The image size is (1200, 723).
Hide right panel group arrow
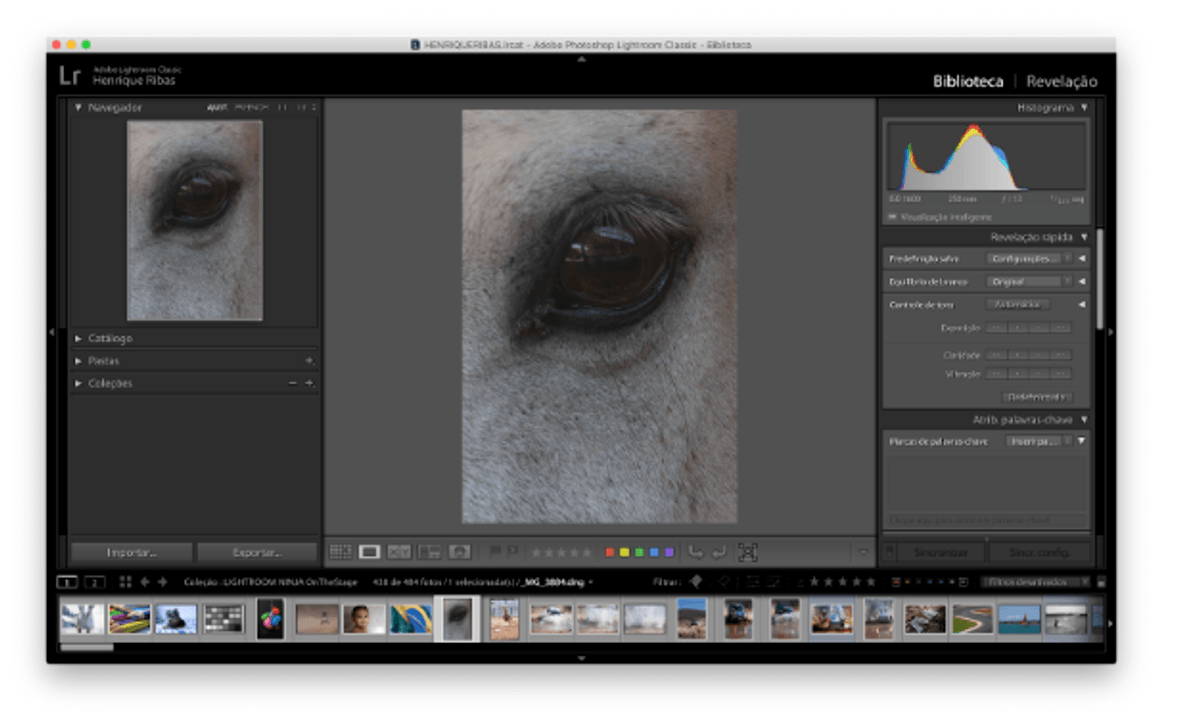click(x=1110, y=332)
